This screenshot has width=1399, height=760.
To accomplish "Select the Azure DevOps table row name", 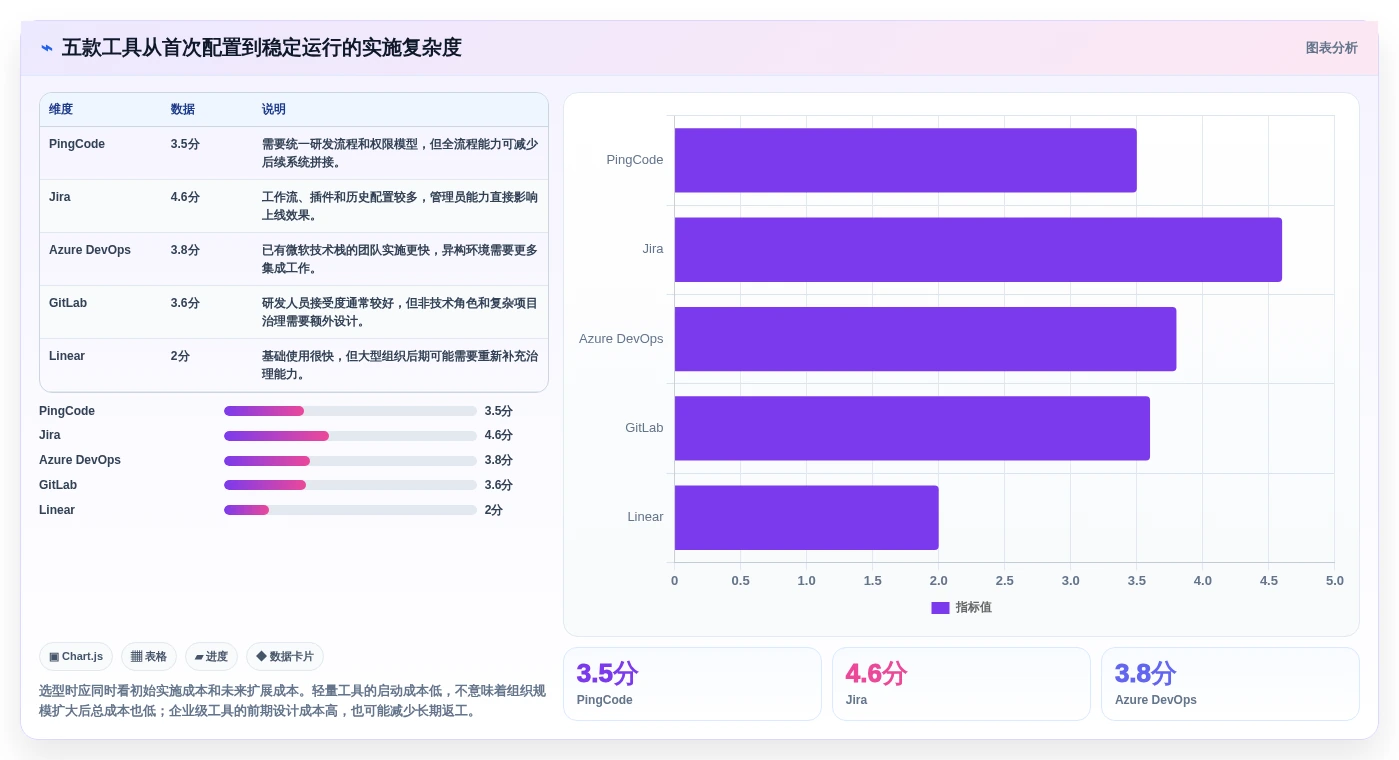I will [90, 250].
